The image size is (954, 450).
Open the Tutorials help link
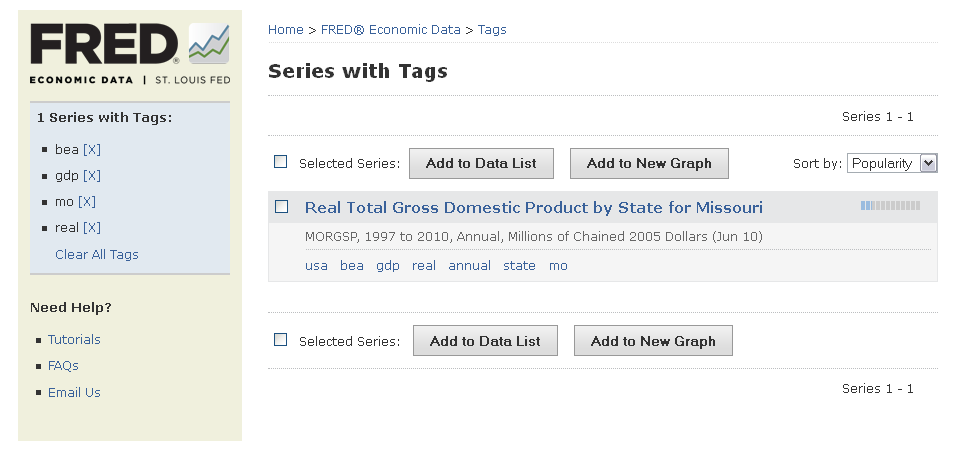click(x=74, y=340)
